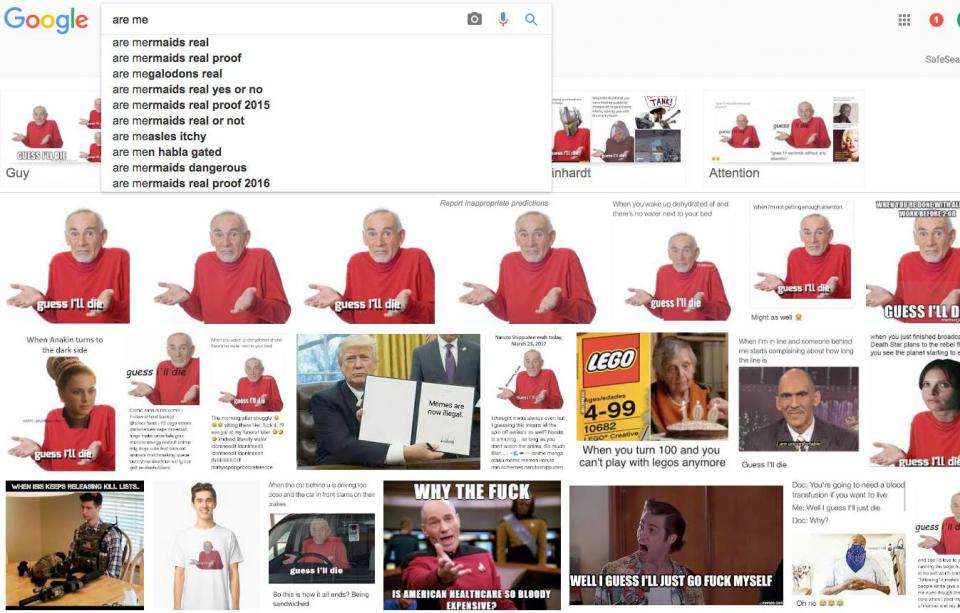Open the Reinhardt related search chip
Image resolution: width=960 pixels, height=613 pixels.
[618, 138]
